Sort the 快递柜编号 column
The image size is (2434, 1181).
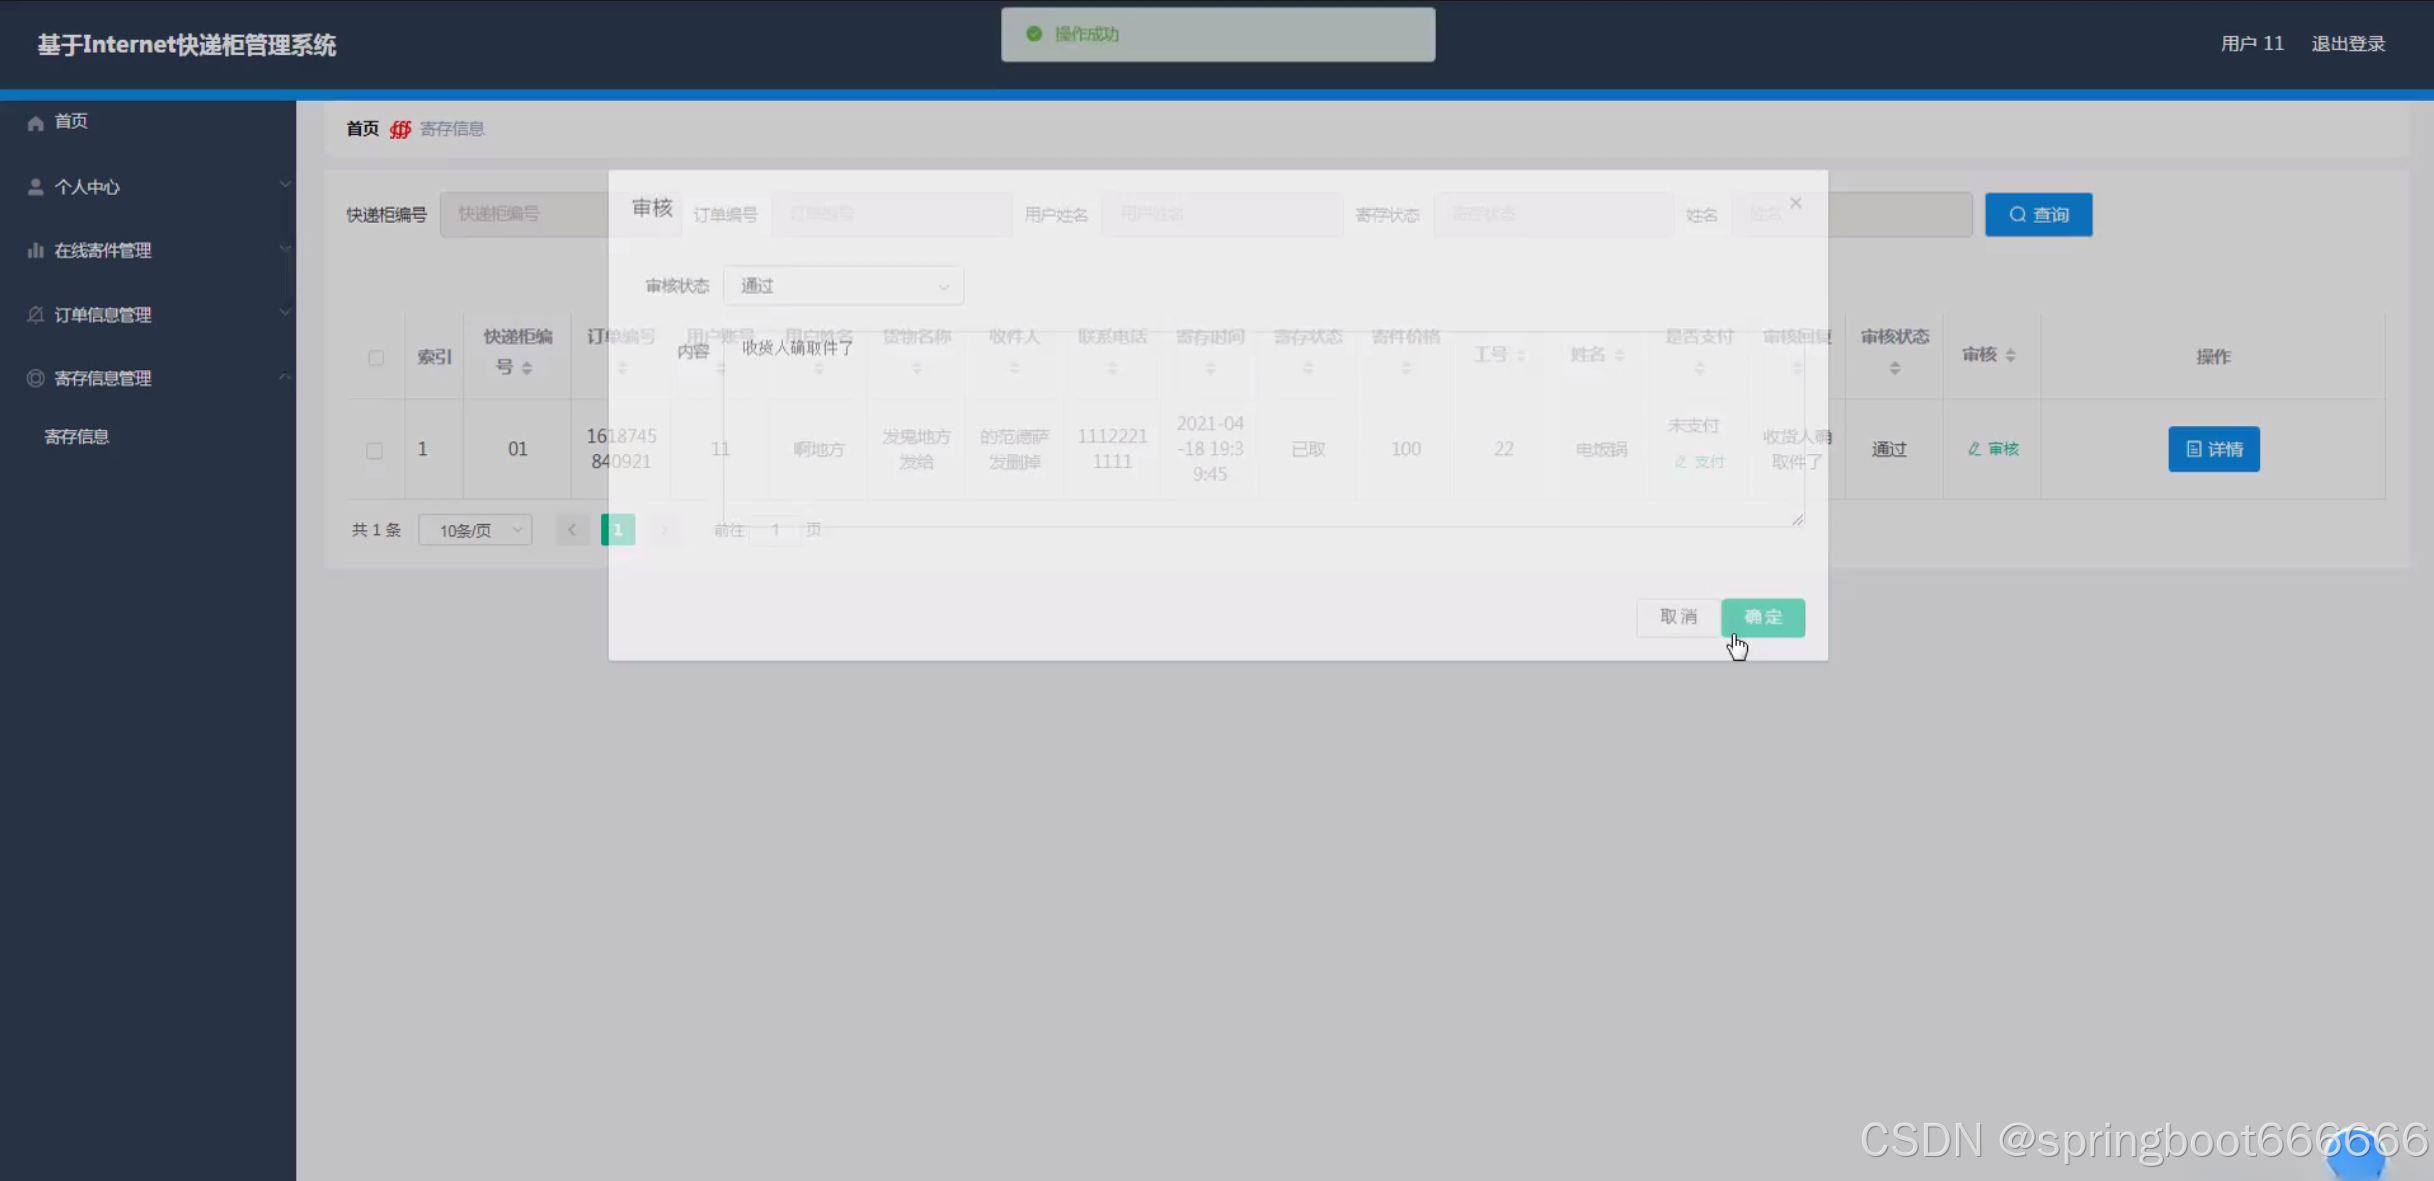[527, 368]
